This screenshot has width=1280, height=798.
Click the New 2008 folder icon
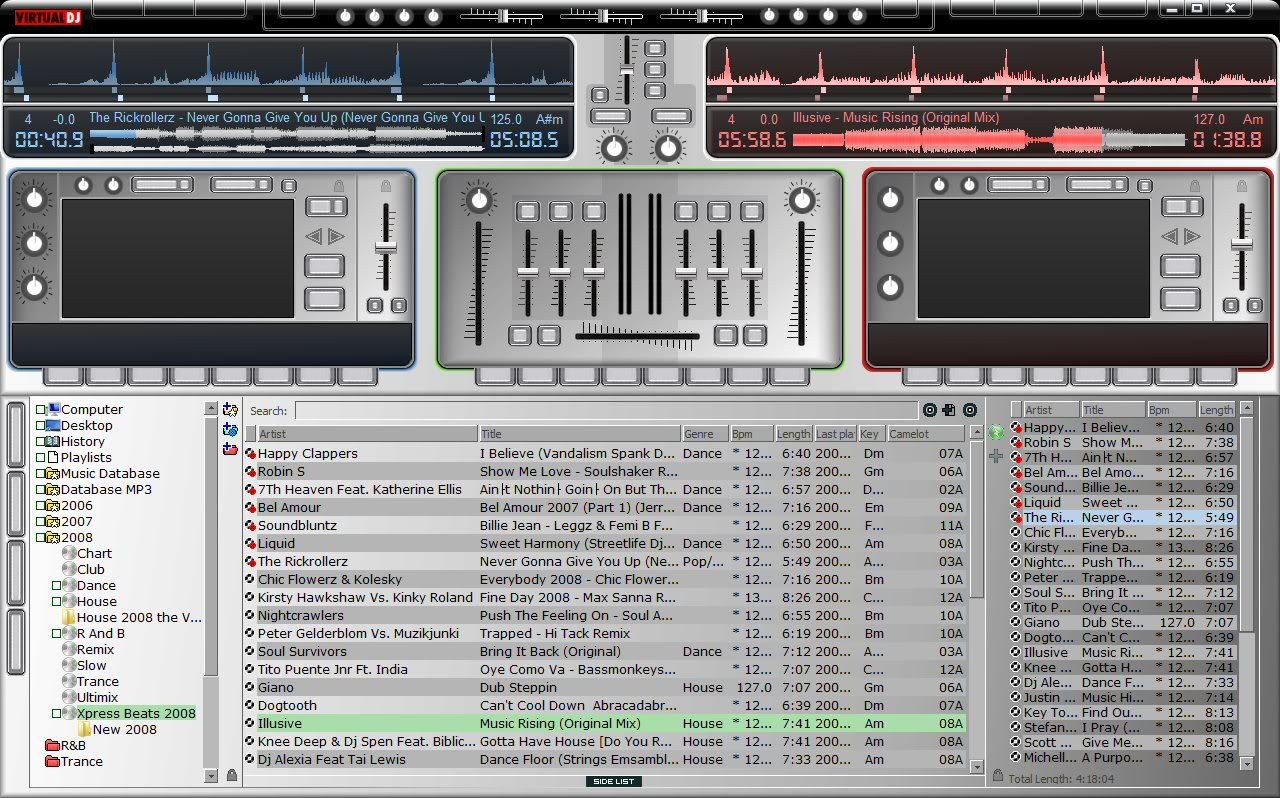[84, 729]
